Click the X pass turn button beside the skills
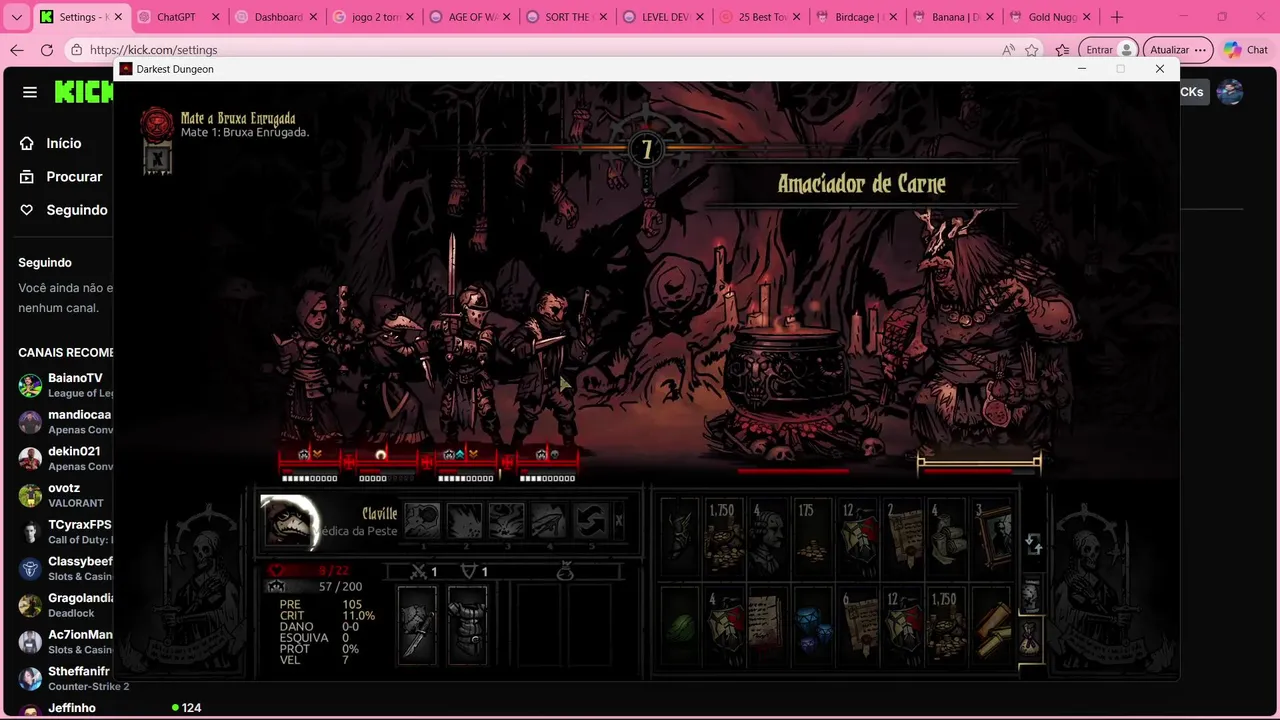 (619, 521)
